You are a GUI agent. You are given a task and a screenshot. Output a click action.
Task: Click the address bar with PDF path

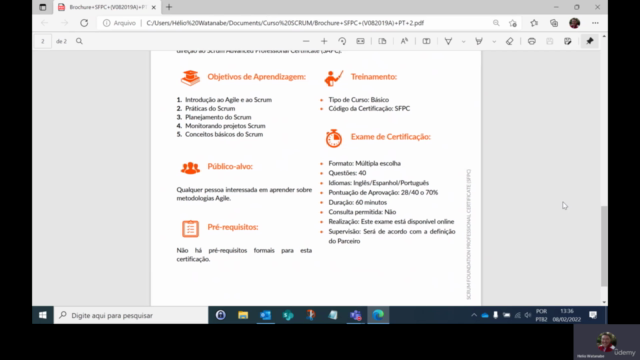tap(285, 23)
